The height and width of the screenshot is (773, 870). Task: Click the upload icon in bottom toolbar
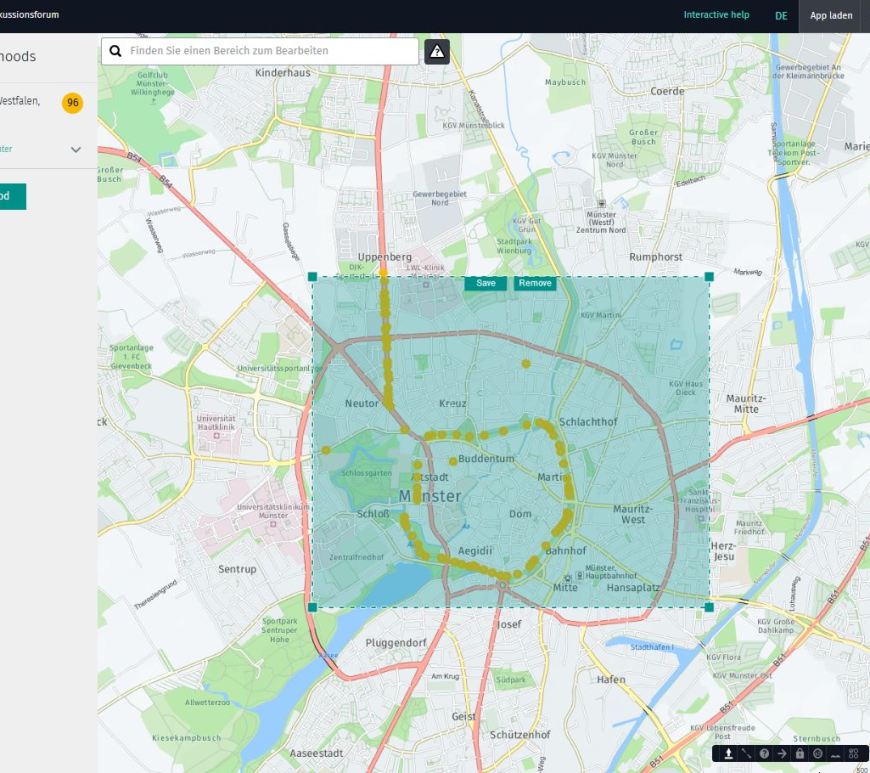729,753
